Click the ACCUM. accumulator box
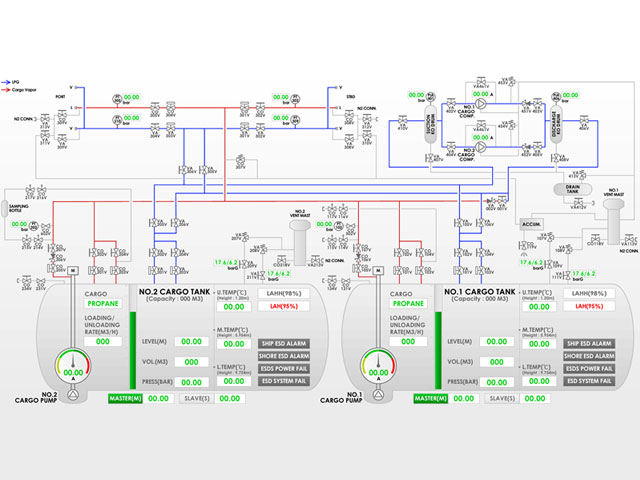640x480 pixels. coord(531,224)
